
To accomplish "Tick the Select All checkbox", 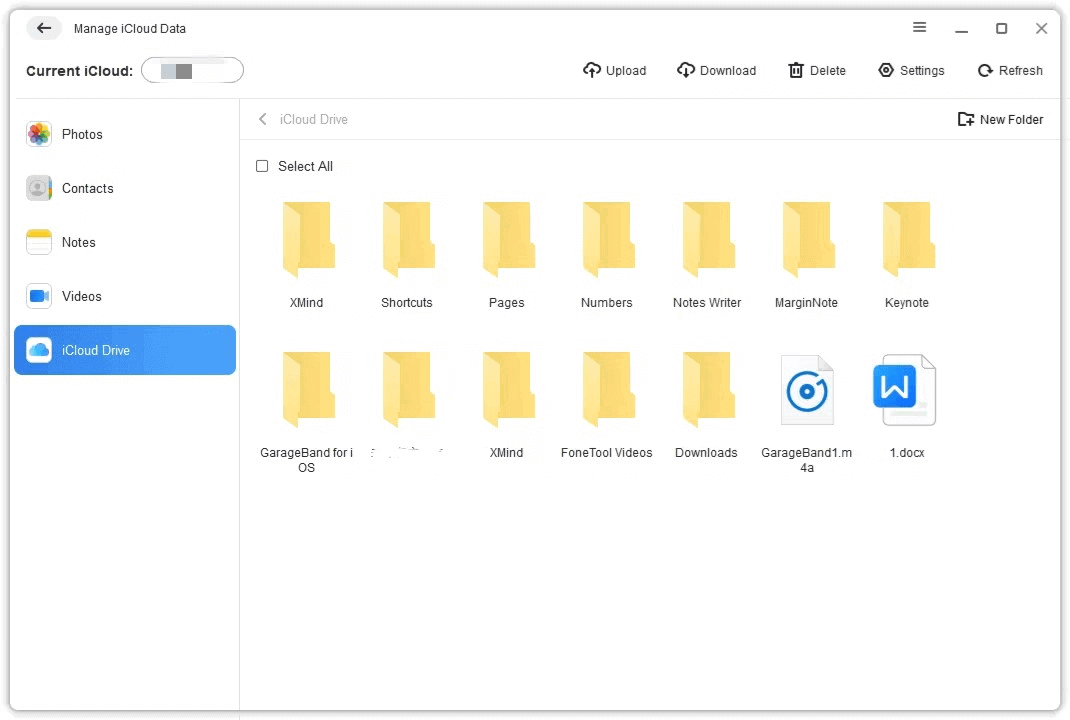I will 262,166.
